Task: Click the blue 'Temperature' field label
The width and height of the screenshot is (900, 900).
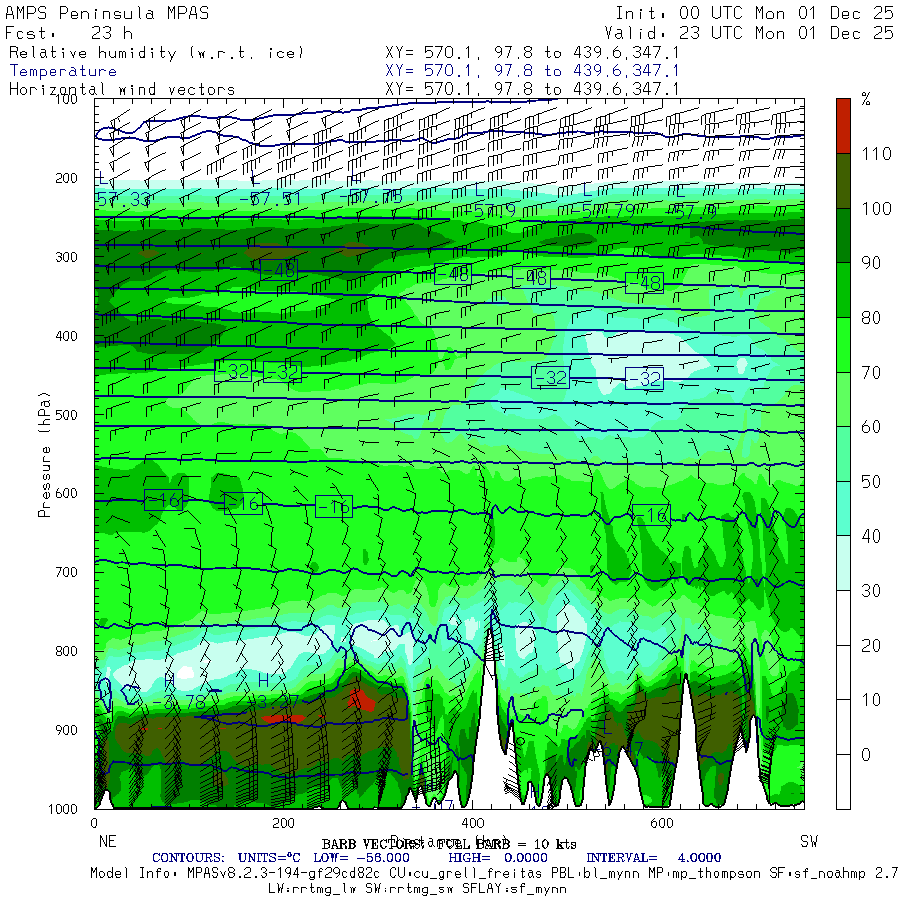Action: point(63,71)
